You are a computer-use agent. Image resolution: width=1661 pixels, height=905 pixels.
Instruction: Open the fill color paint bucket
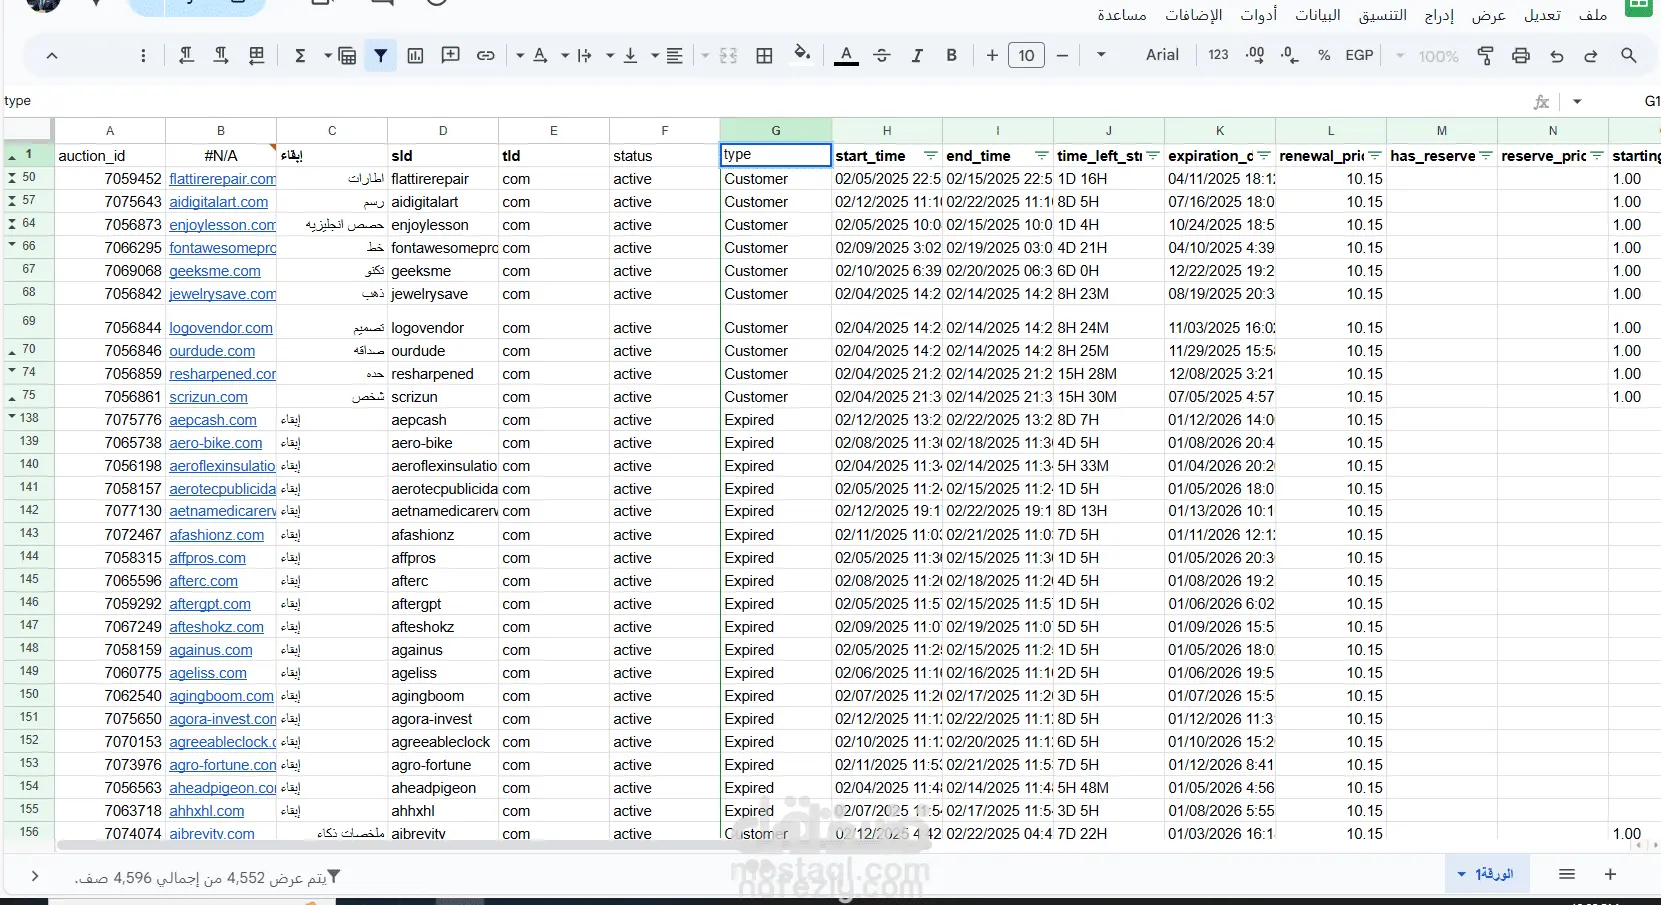tap(801, 54)
